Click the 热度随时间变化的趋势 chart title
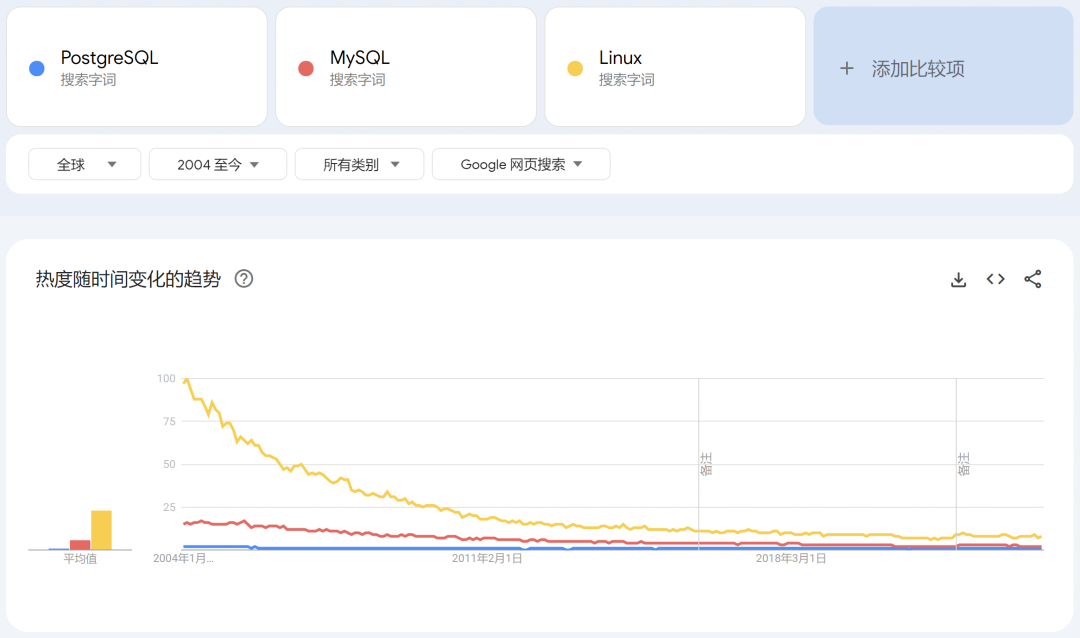The height and width of the screenshot is (638, 1080). coord(128,279)
